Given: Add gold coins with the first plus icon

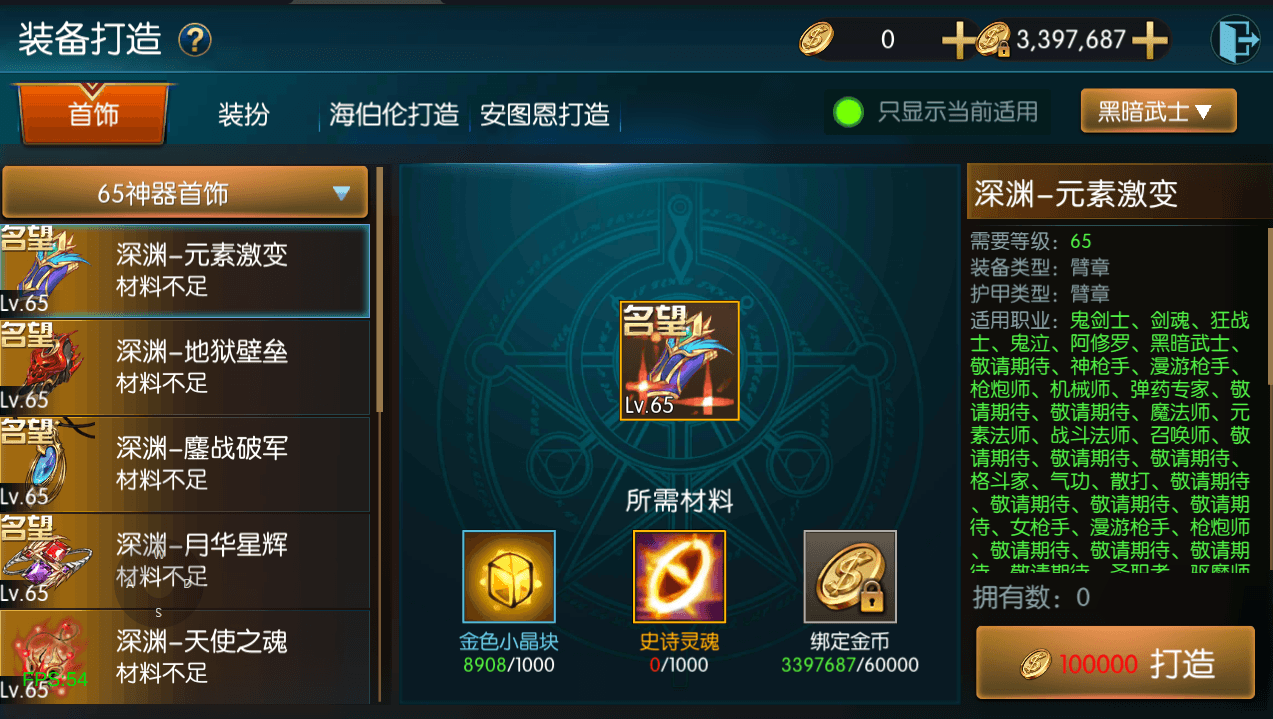Looking at the screenshot, I should click(958, 41).
